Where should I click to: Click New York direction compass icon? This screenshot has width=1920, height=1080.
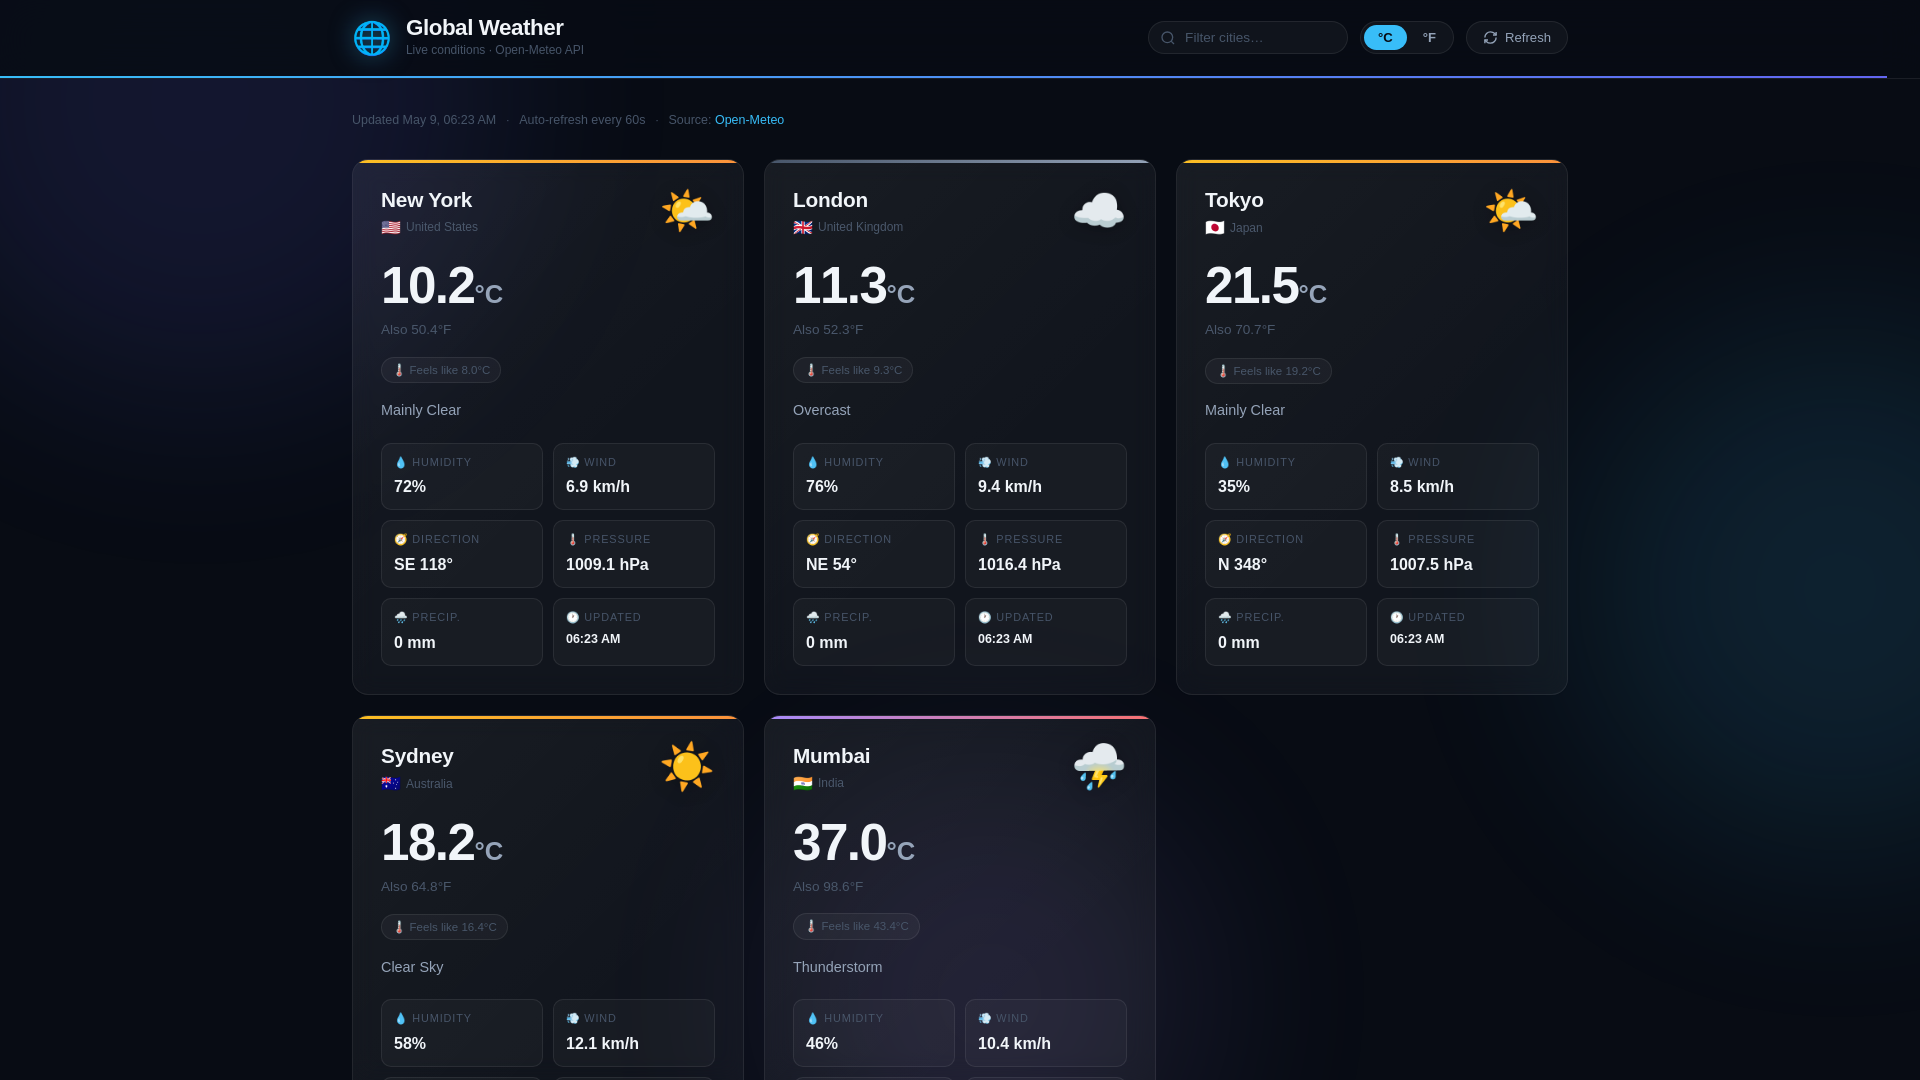coord(401,540)
